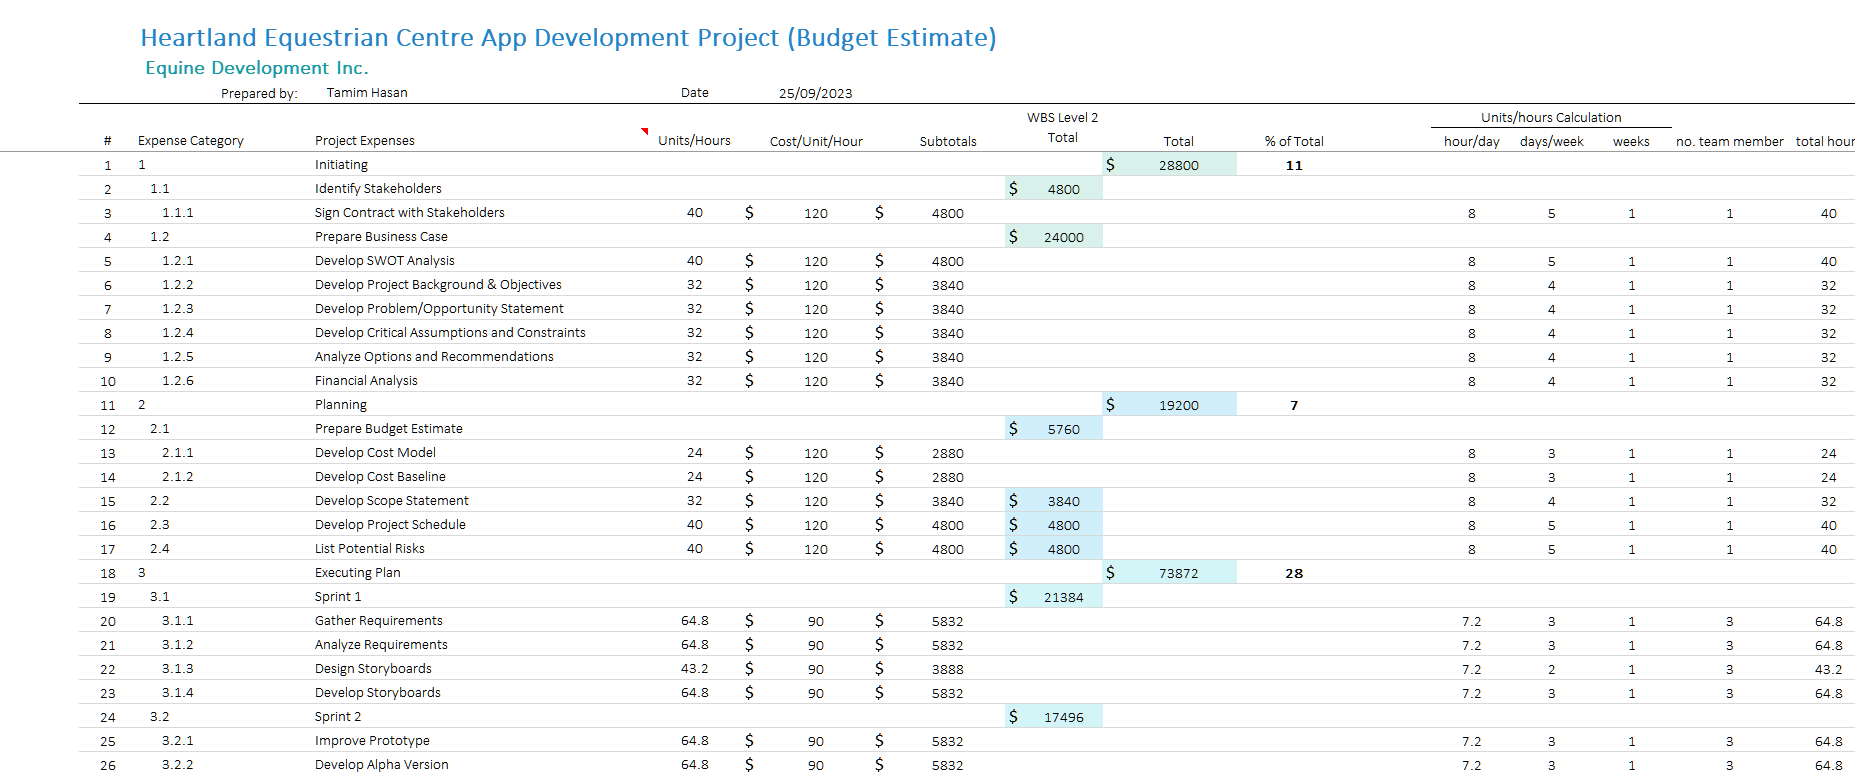1855x772 pixels.
Task: Select the Heartland Equestrian Centre project title
Action: point(567,38)
